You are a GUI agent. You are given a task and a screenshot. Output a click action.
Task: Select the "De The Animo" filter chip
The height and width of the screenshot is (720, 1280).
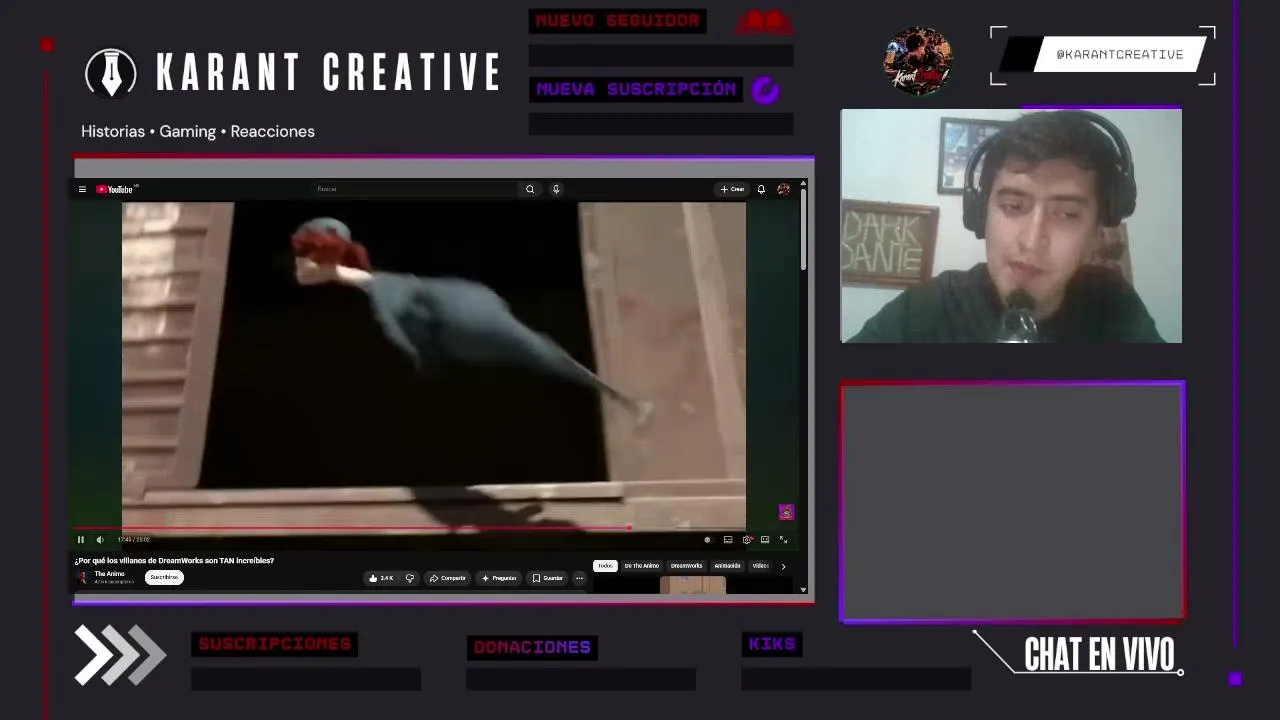[x=642, y=566]
